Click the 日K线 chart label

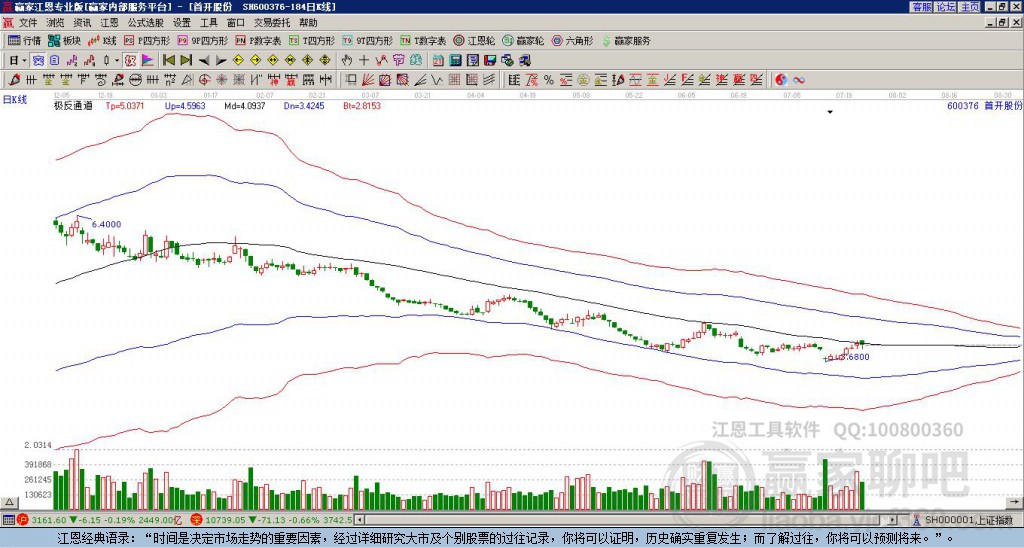coord(15,99)
